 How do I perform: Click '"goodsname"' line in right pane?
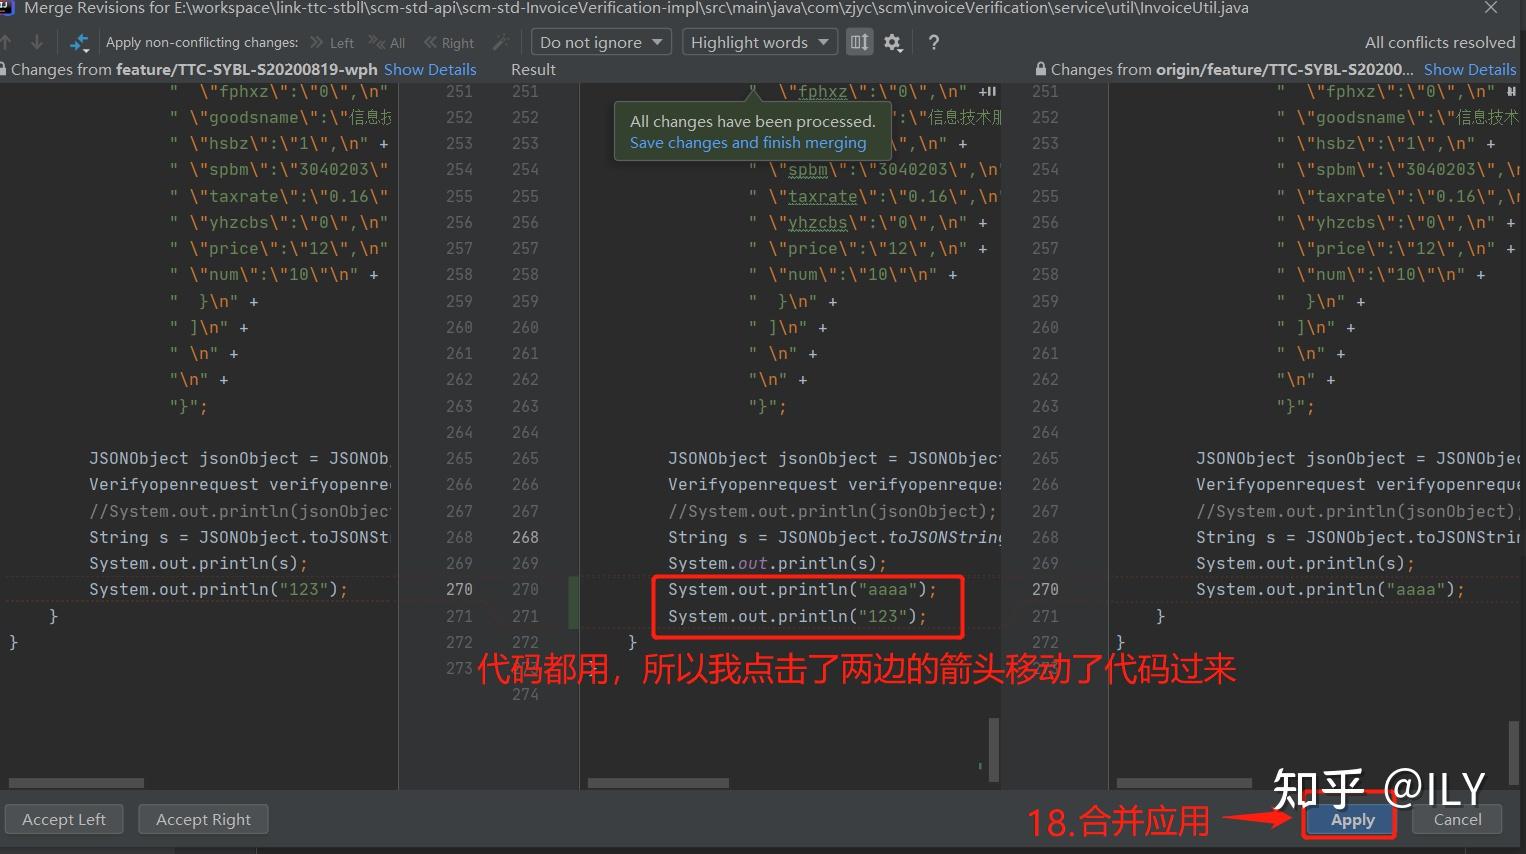click(1397, 117)
